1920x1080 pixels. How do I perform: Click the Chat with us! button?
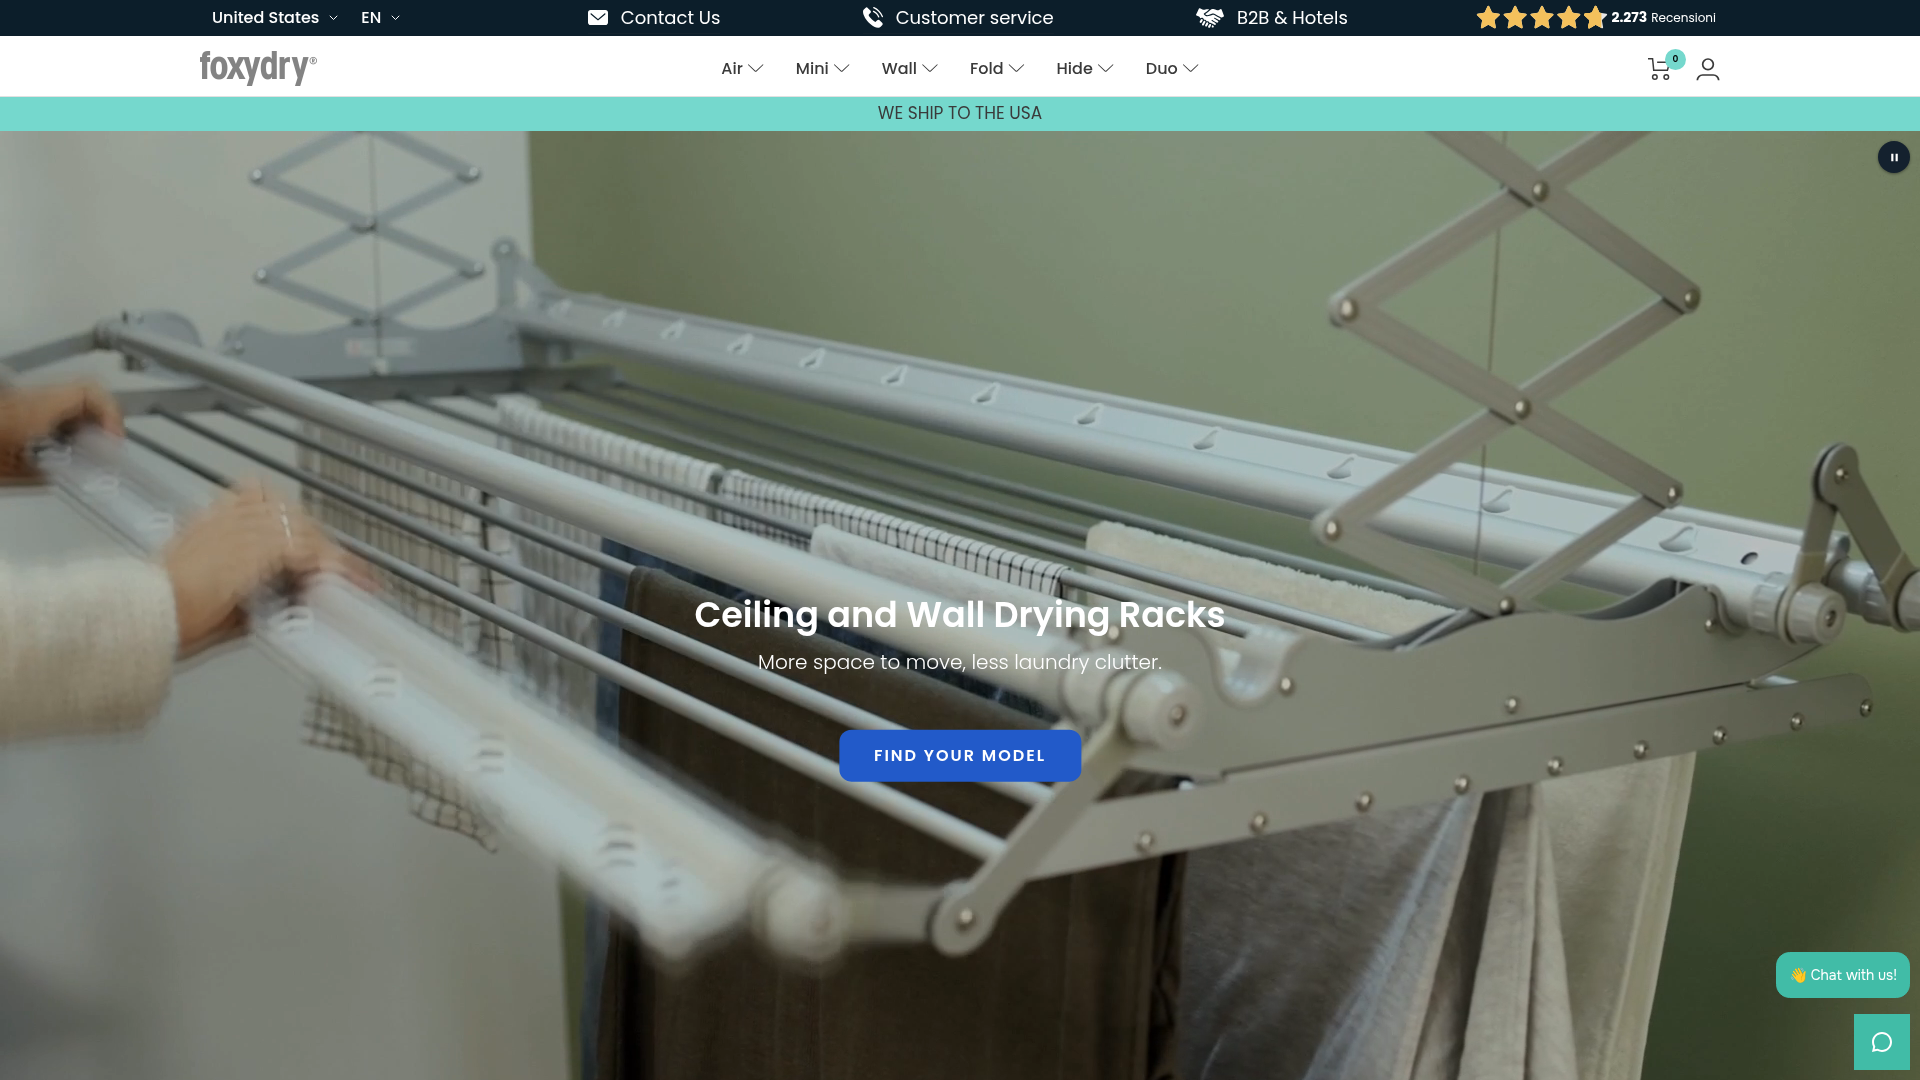point(1843,975)
